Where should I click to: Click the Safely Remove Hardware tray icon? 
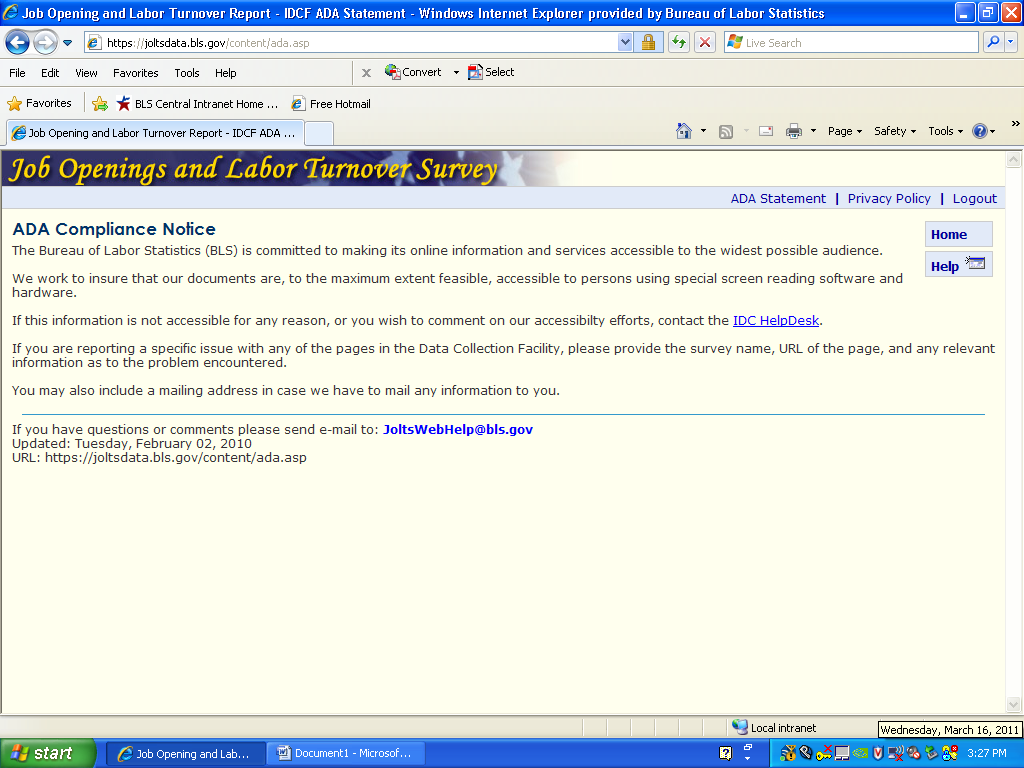[931, 754]
